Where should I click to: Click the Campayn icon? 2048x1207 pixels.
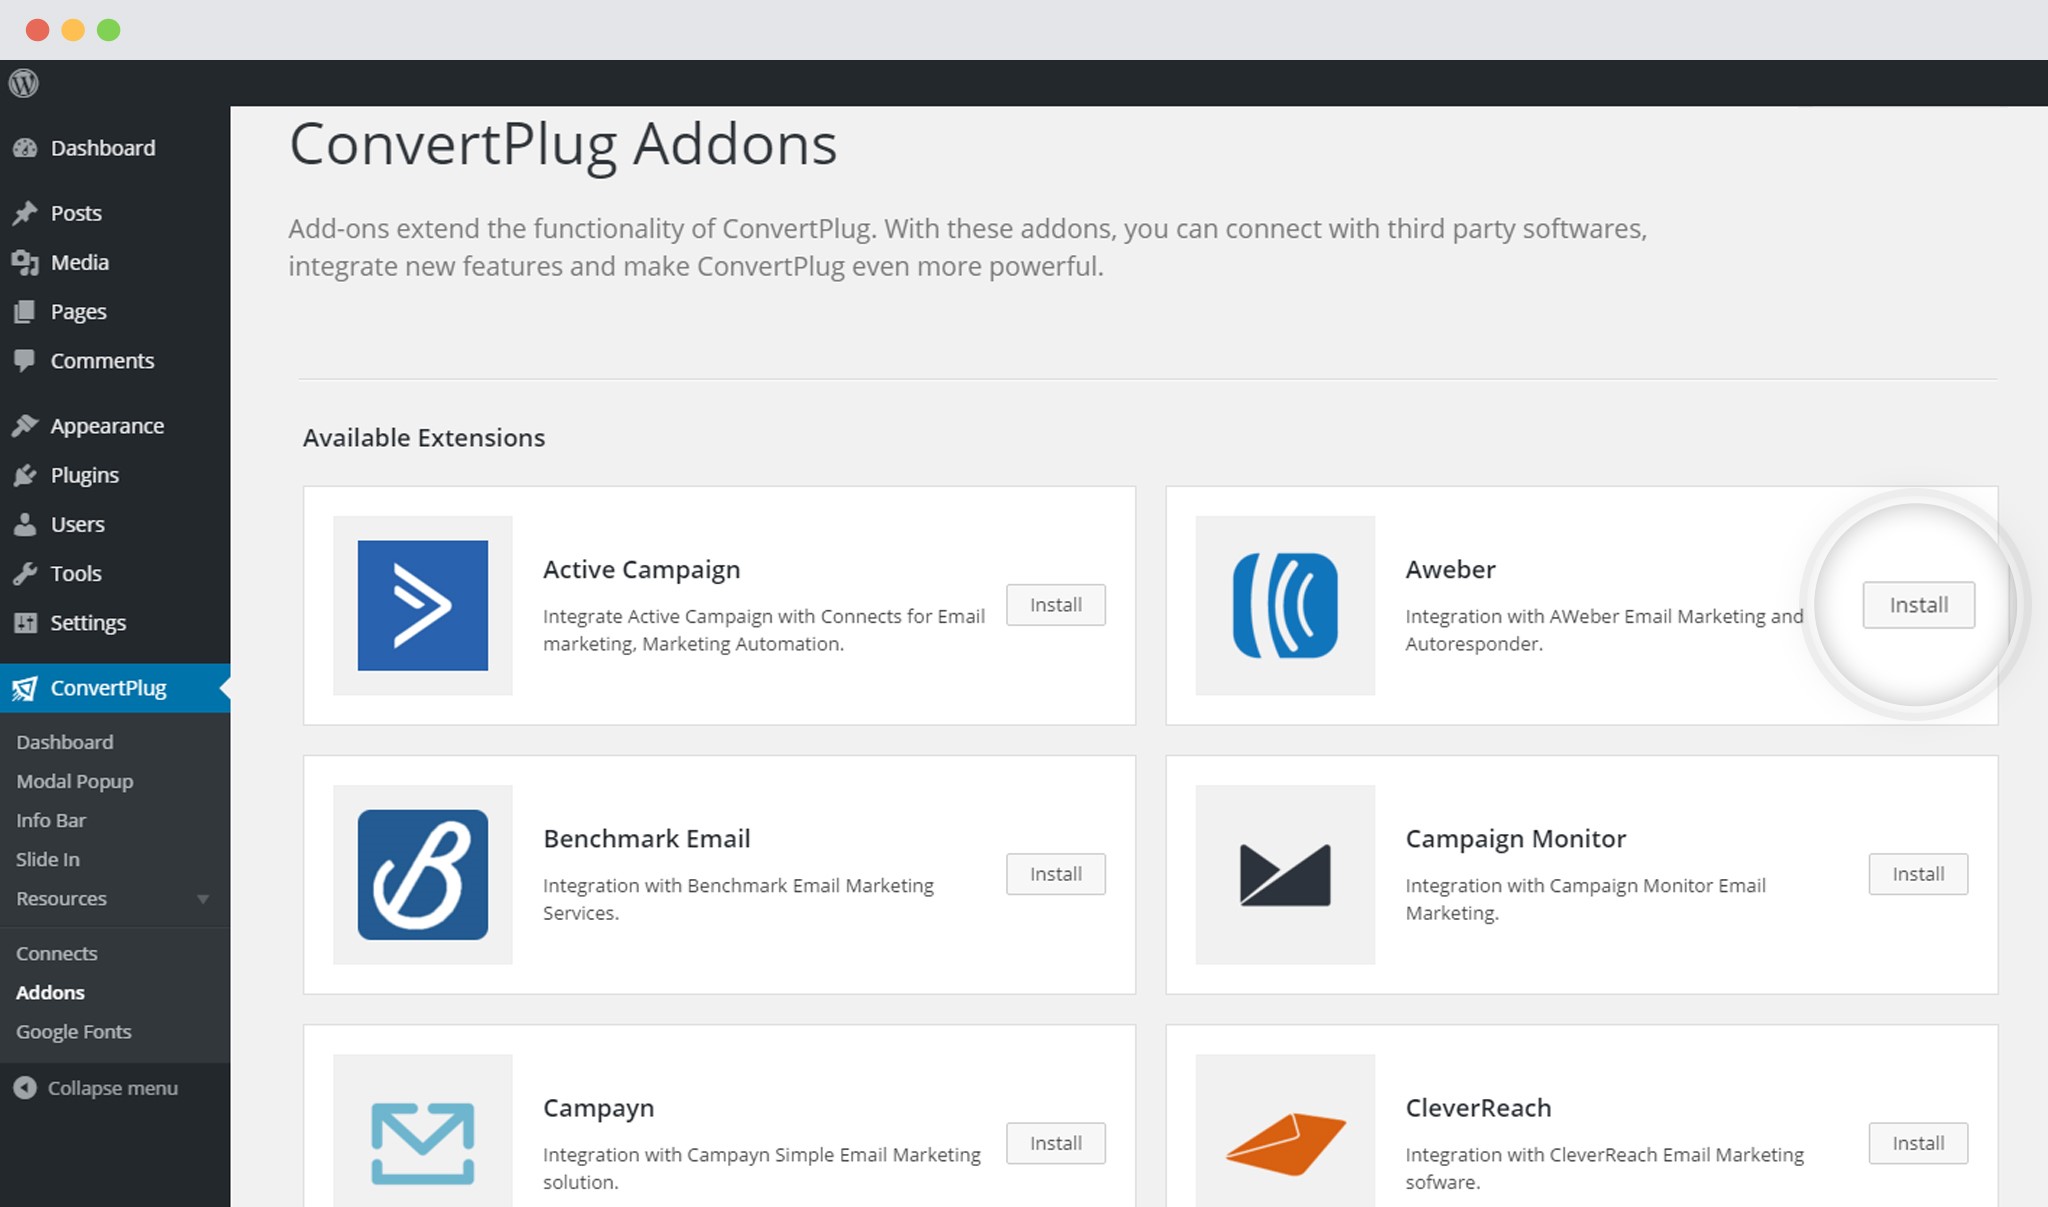click(x=422, y=1144)
